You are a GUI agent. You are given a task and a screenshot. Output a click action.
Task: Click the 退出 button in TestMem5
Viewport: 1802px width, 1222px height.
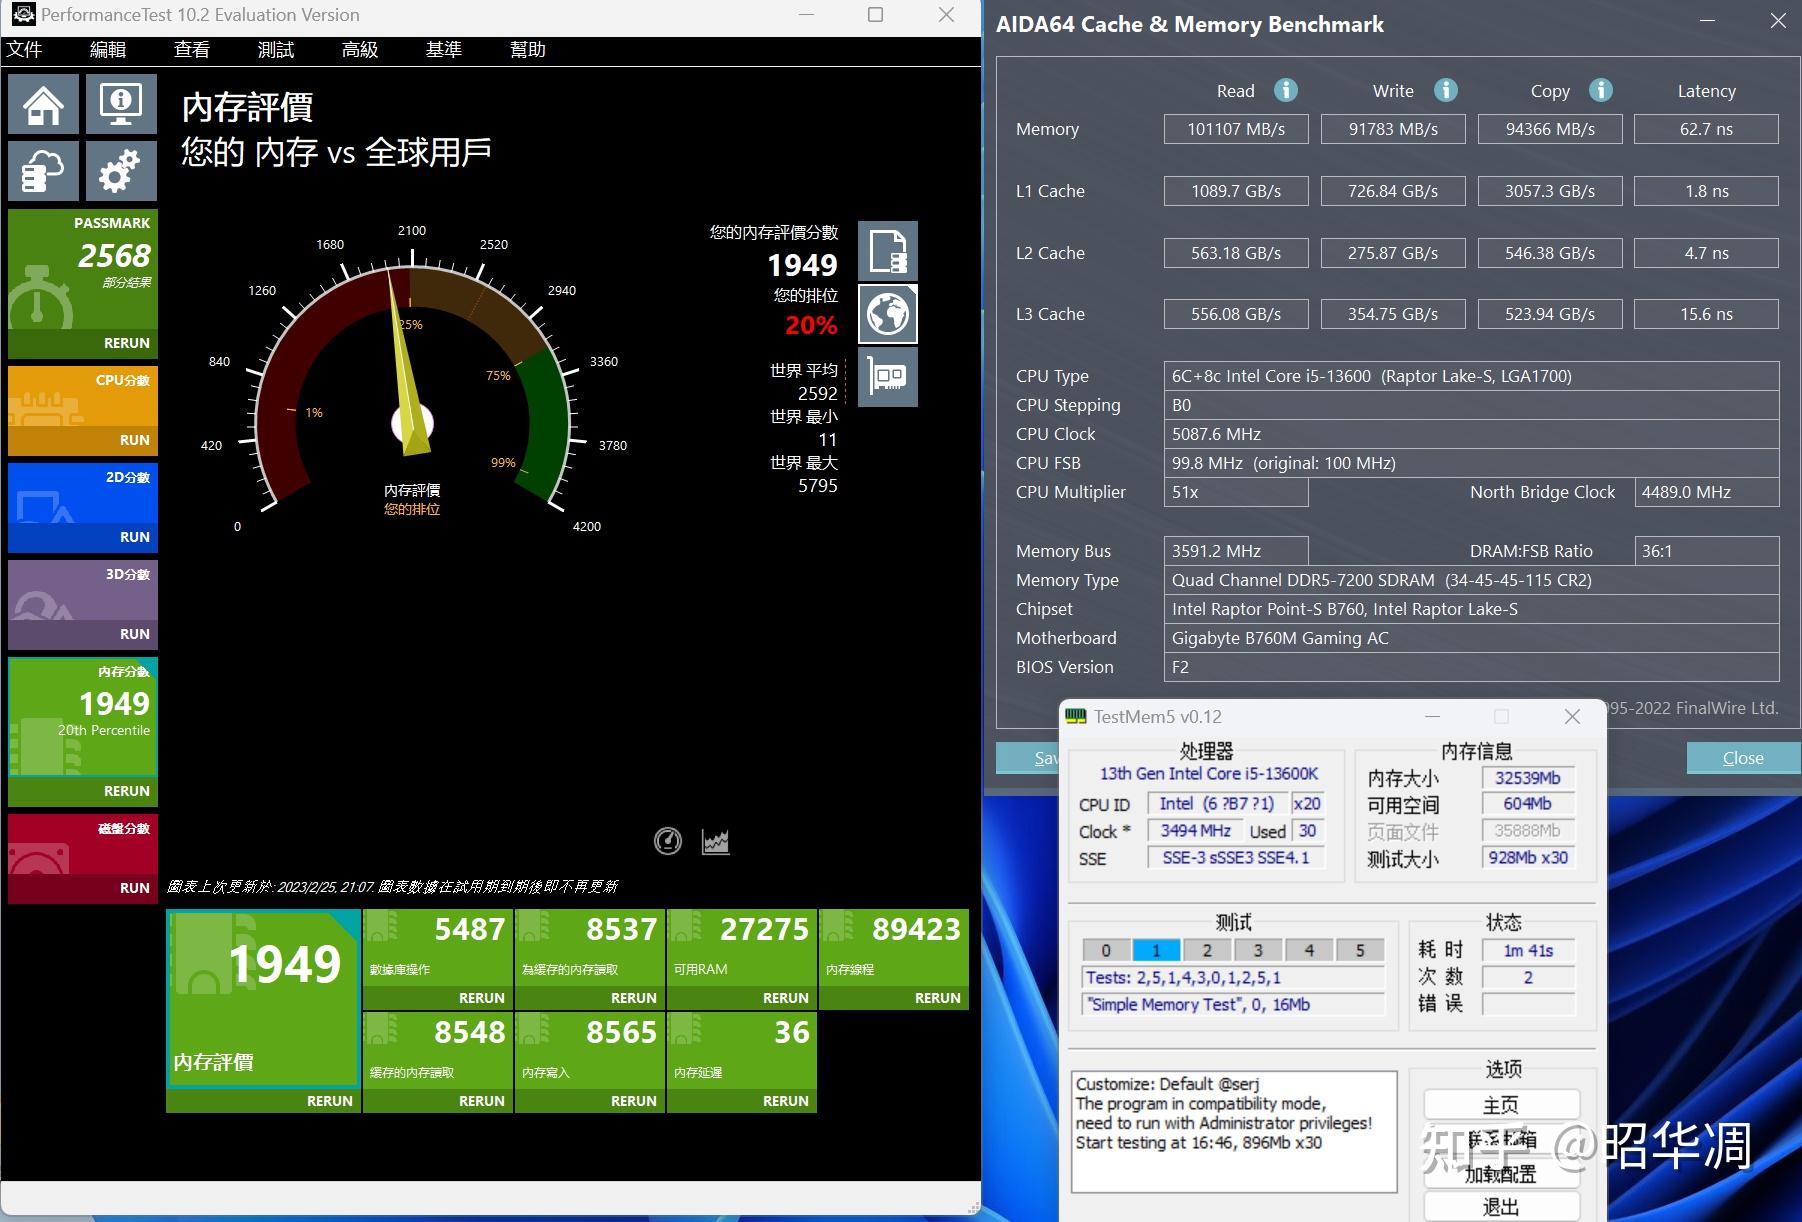pos(1501,1207)
